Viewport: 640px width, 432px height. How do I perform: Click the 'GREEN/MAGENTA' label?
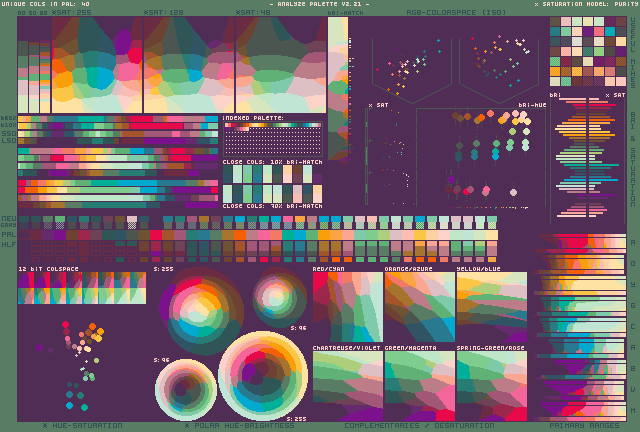point(411,348)
